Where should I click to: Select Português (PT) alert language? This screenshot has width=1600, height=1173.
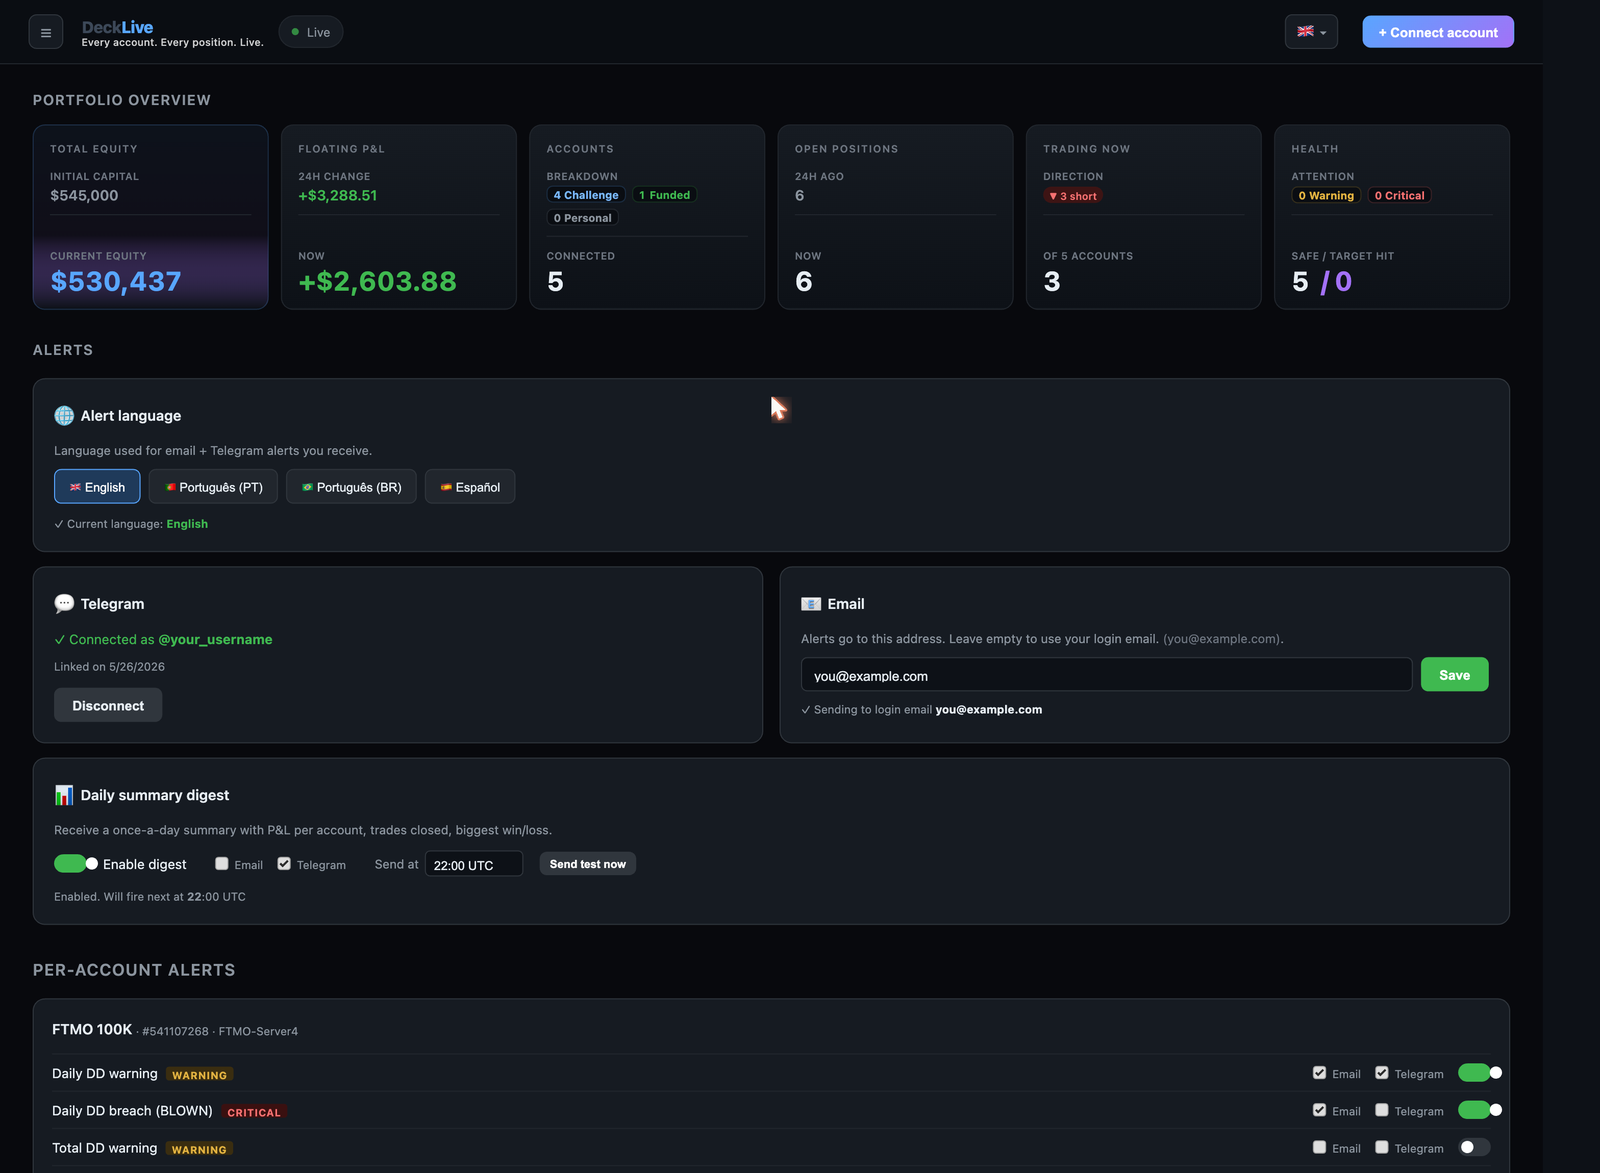click(213, 487)
